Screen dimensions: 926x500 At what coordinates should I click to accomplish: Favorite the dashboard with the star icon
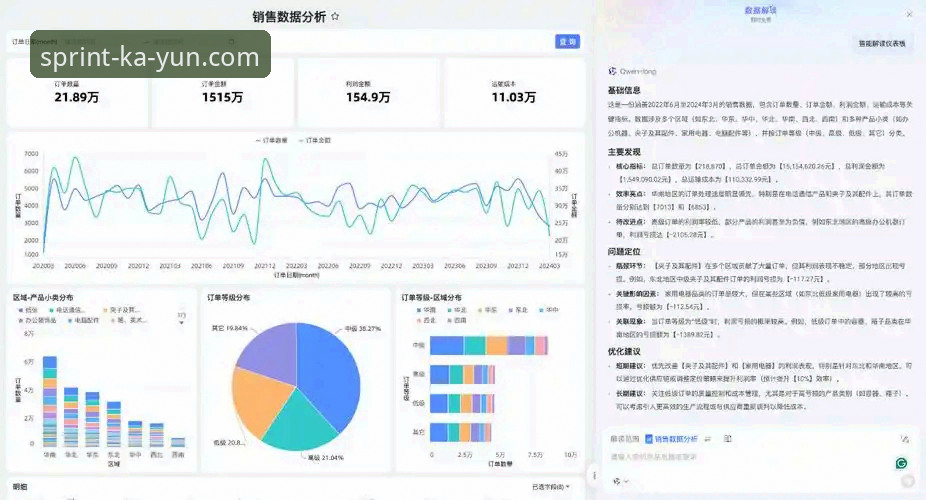pos(335,17)
